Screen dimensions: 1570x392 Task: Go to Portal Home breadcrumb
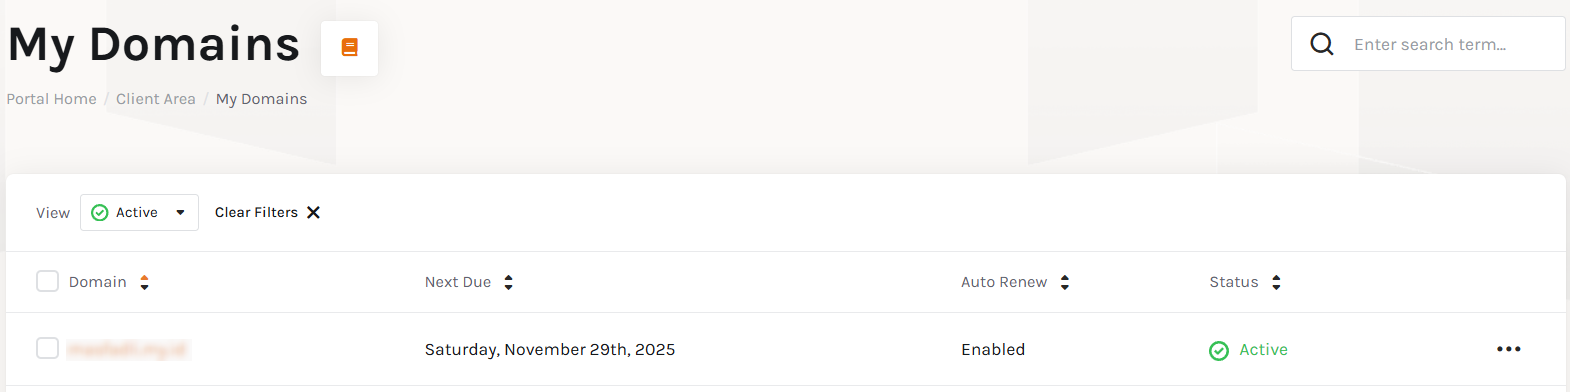[x=51, y=99]
